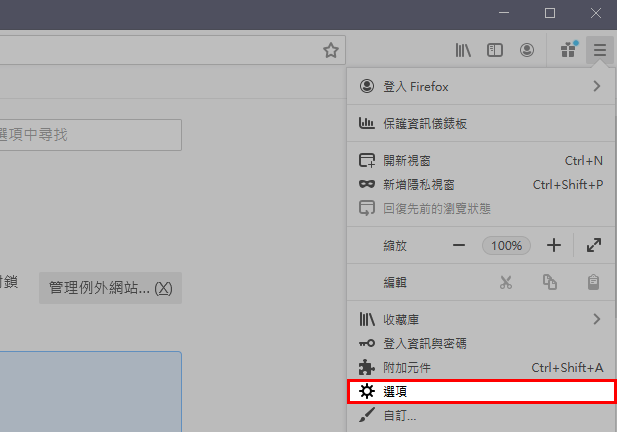Image resolution: width=617 pixels, height=432 pixels.
Task: Bookmark this page with the star icon
Action: (331, 50)
